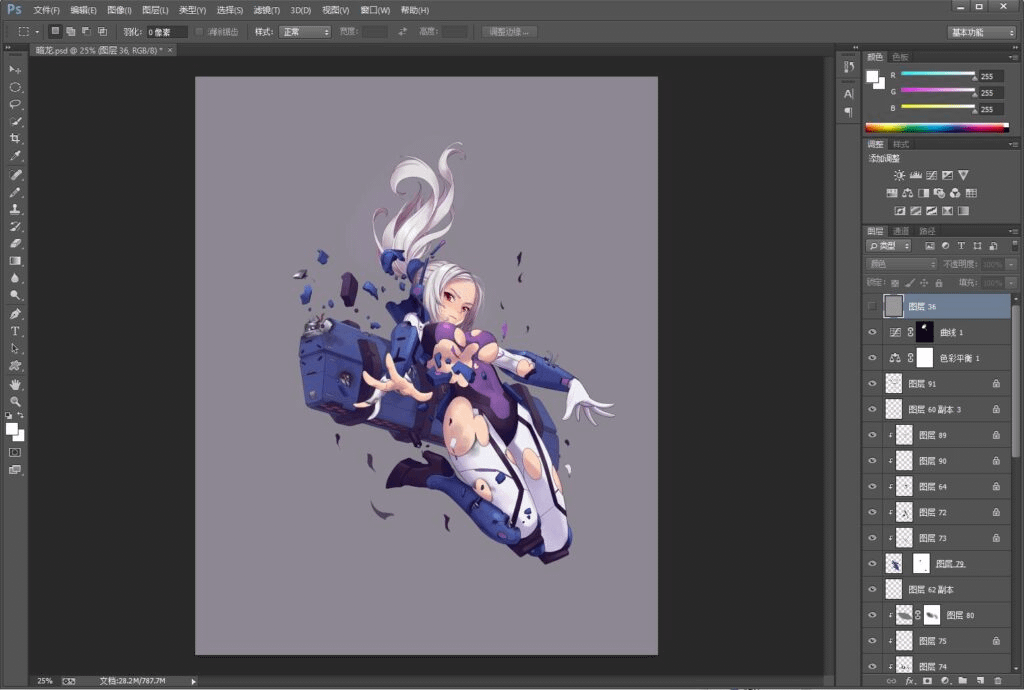Click the color spectrum ramp
Screen dimensions: 1024x690
tap(937, 128)
